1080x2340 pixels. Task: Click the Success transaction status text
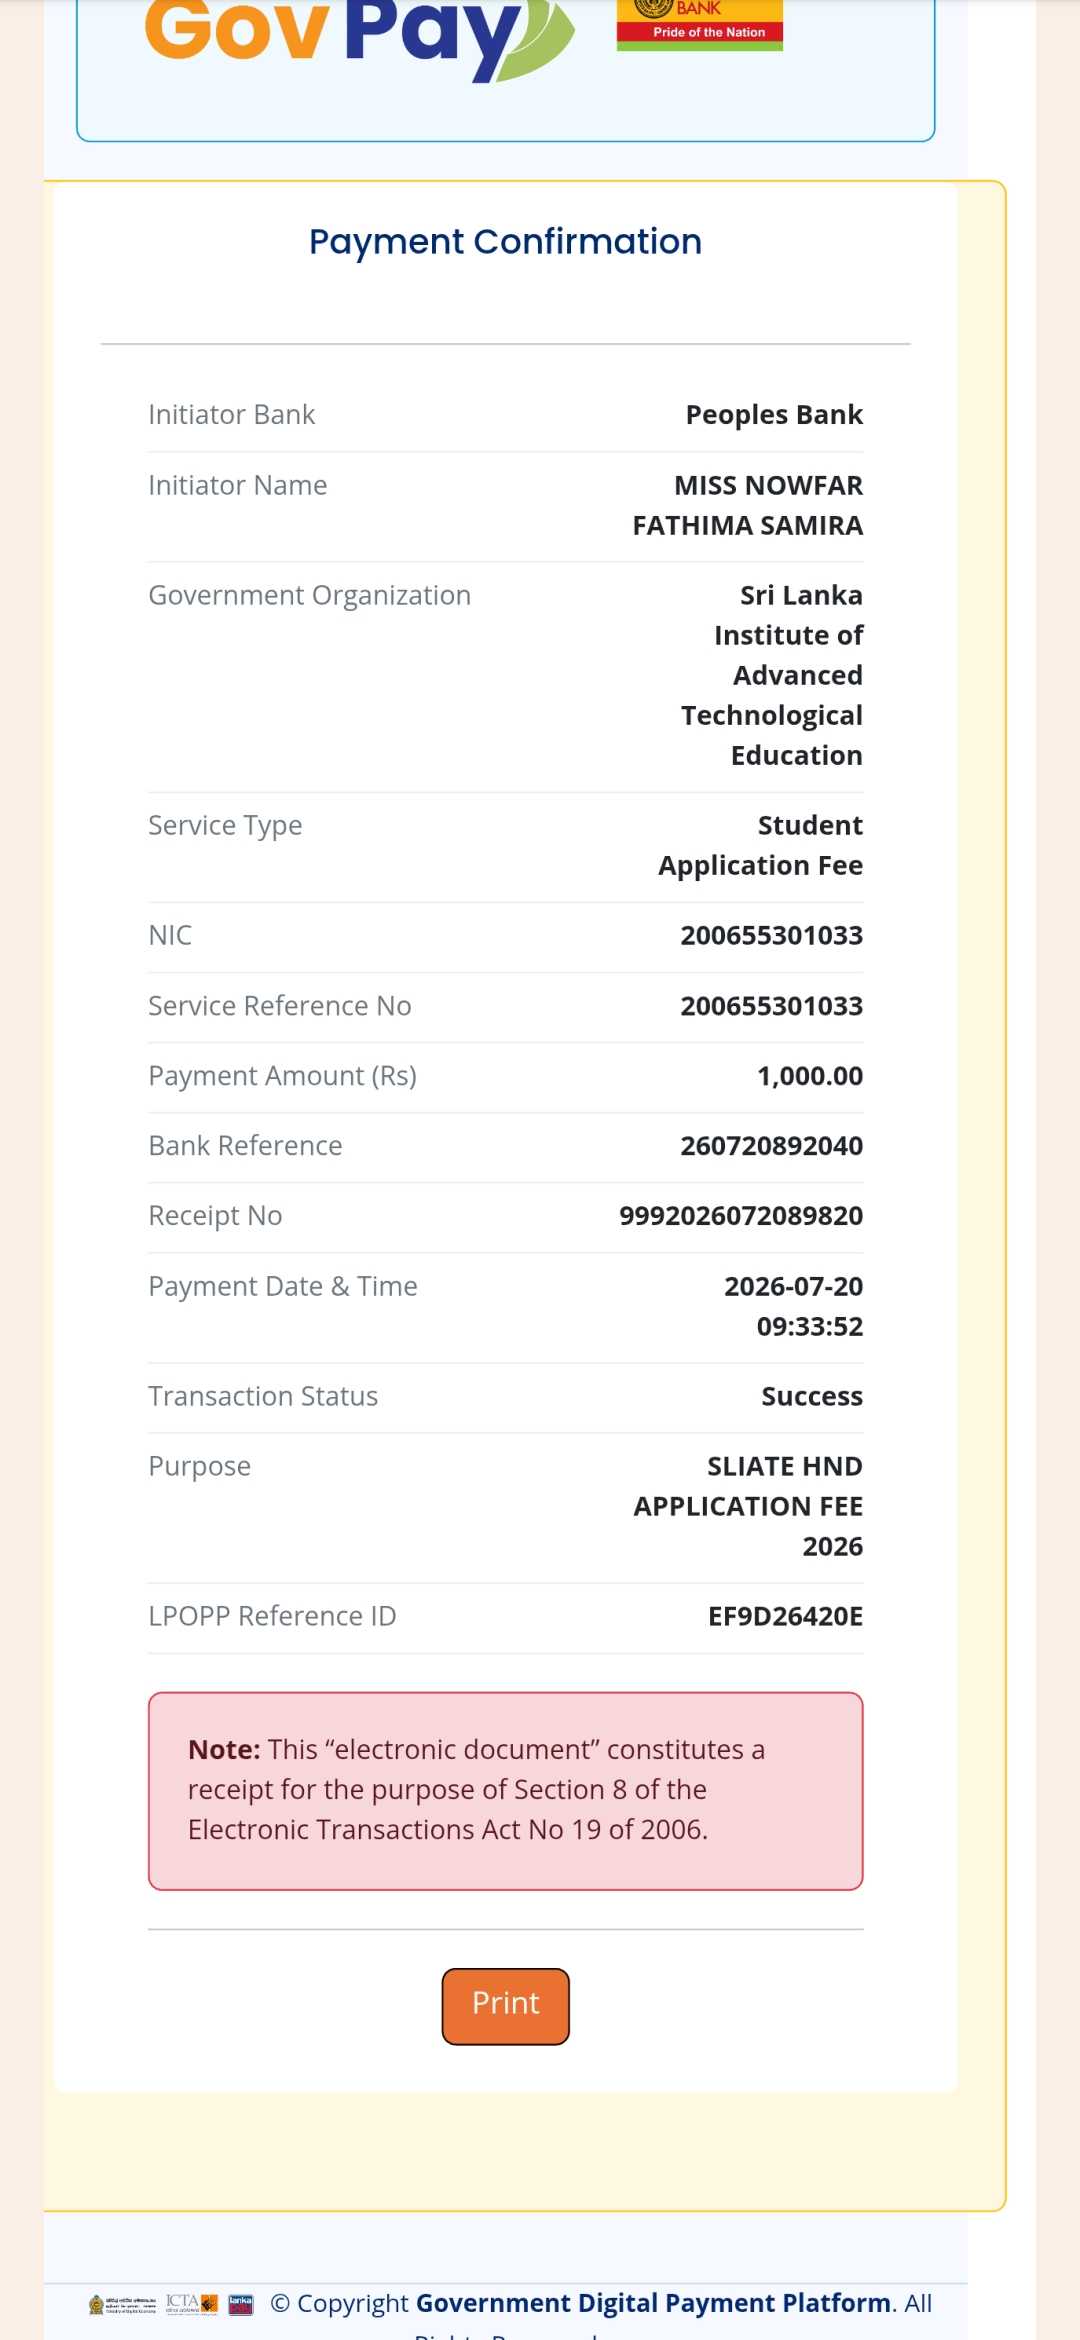[812, 1396]
